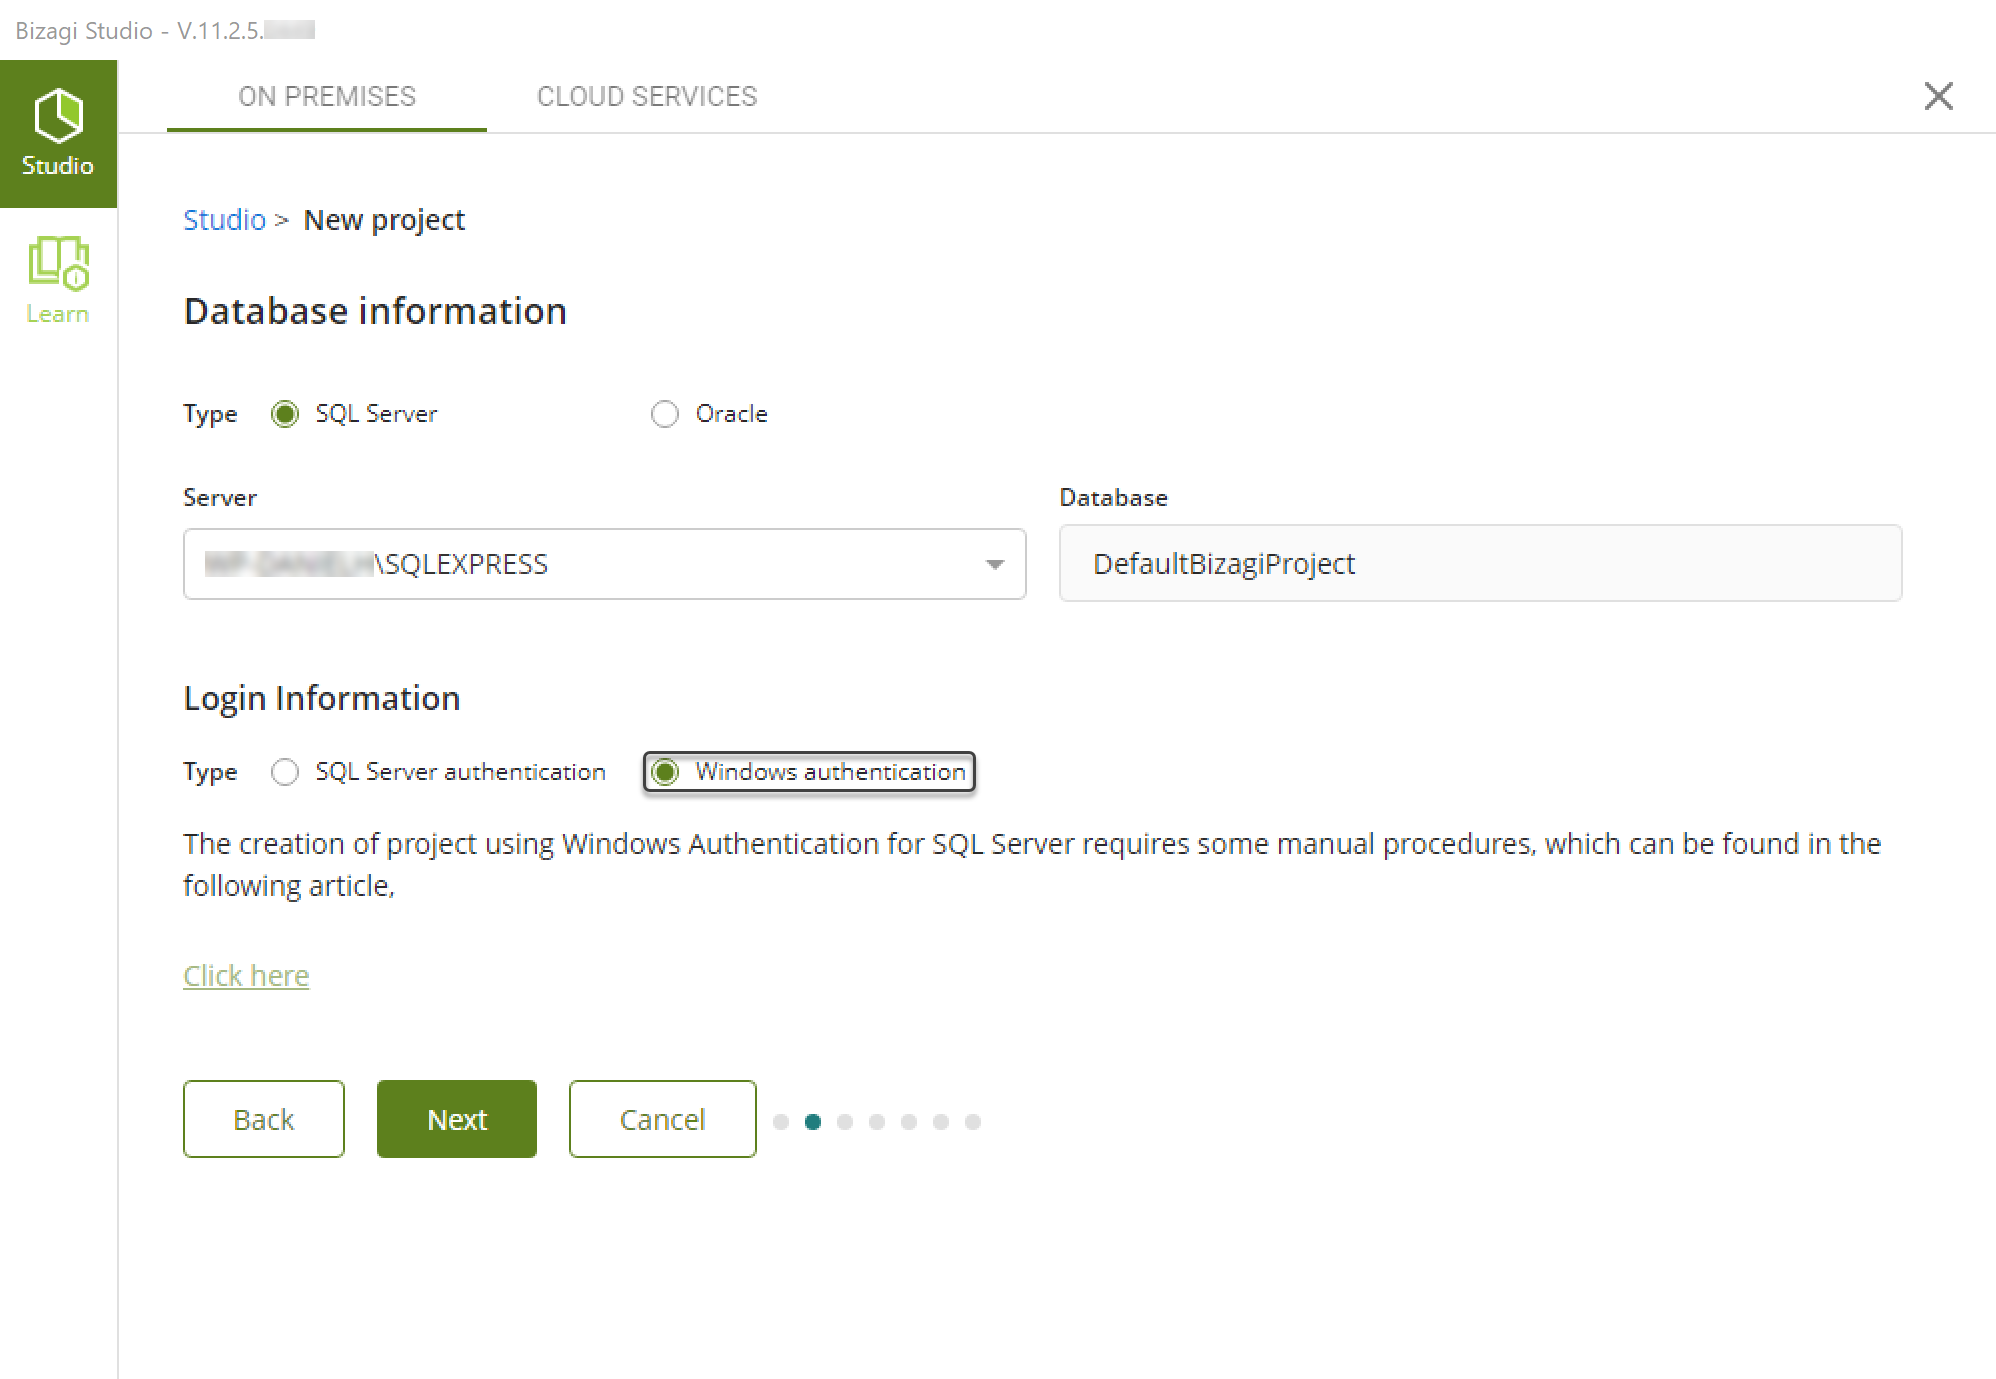
Task: Close the new project wizard
Action: (1938, 96)
